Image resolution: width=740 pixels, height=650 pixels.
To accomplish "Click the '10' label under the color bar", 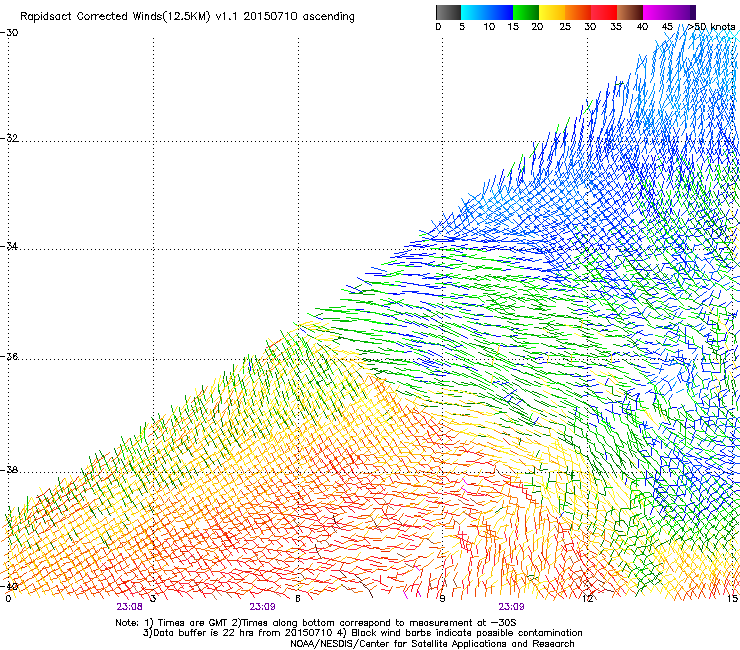I will [x=489, y=27].
